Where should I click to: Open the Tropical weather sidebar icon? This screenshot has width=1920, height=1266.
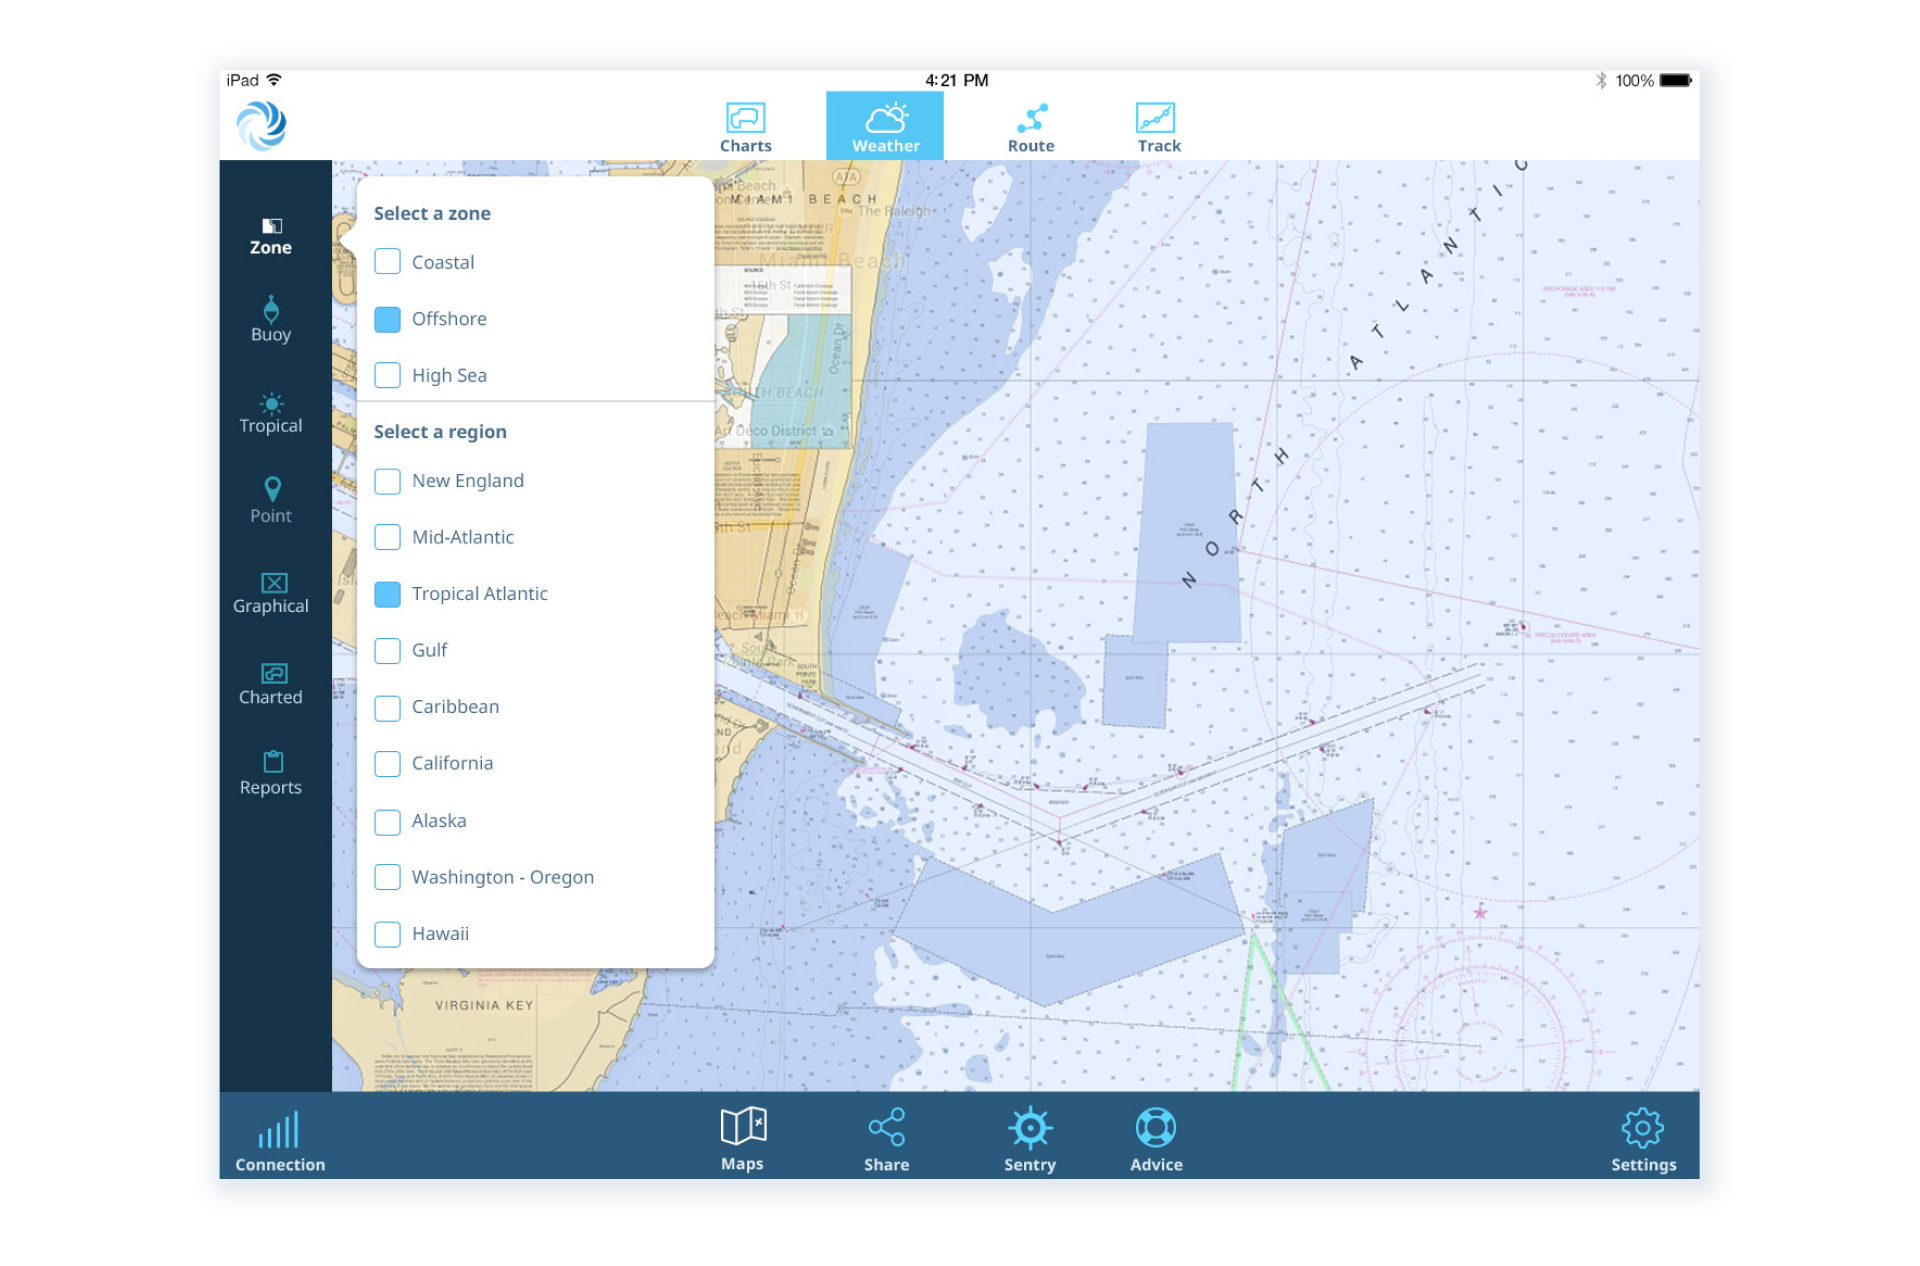point(271,403)
